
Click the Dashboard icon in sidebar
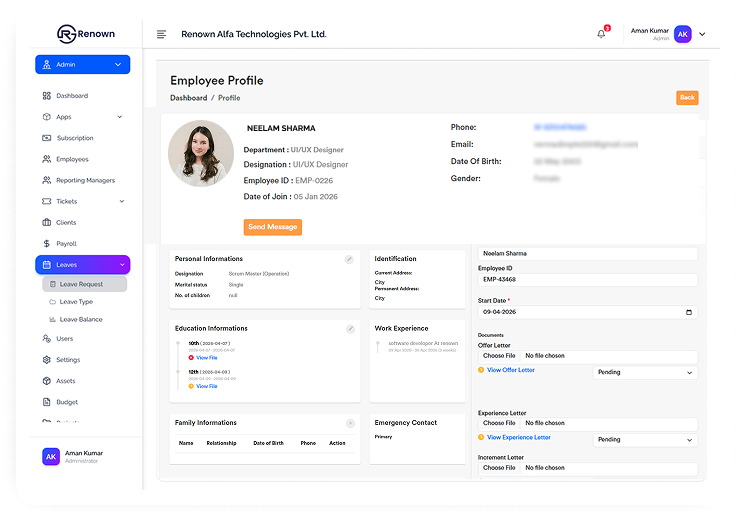[47, 96]
